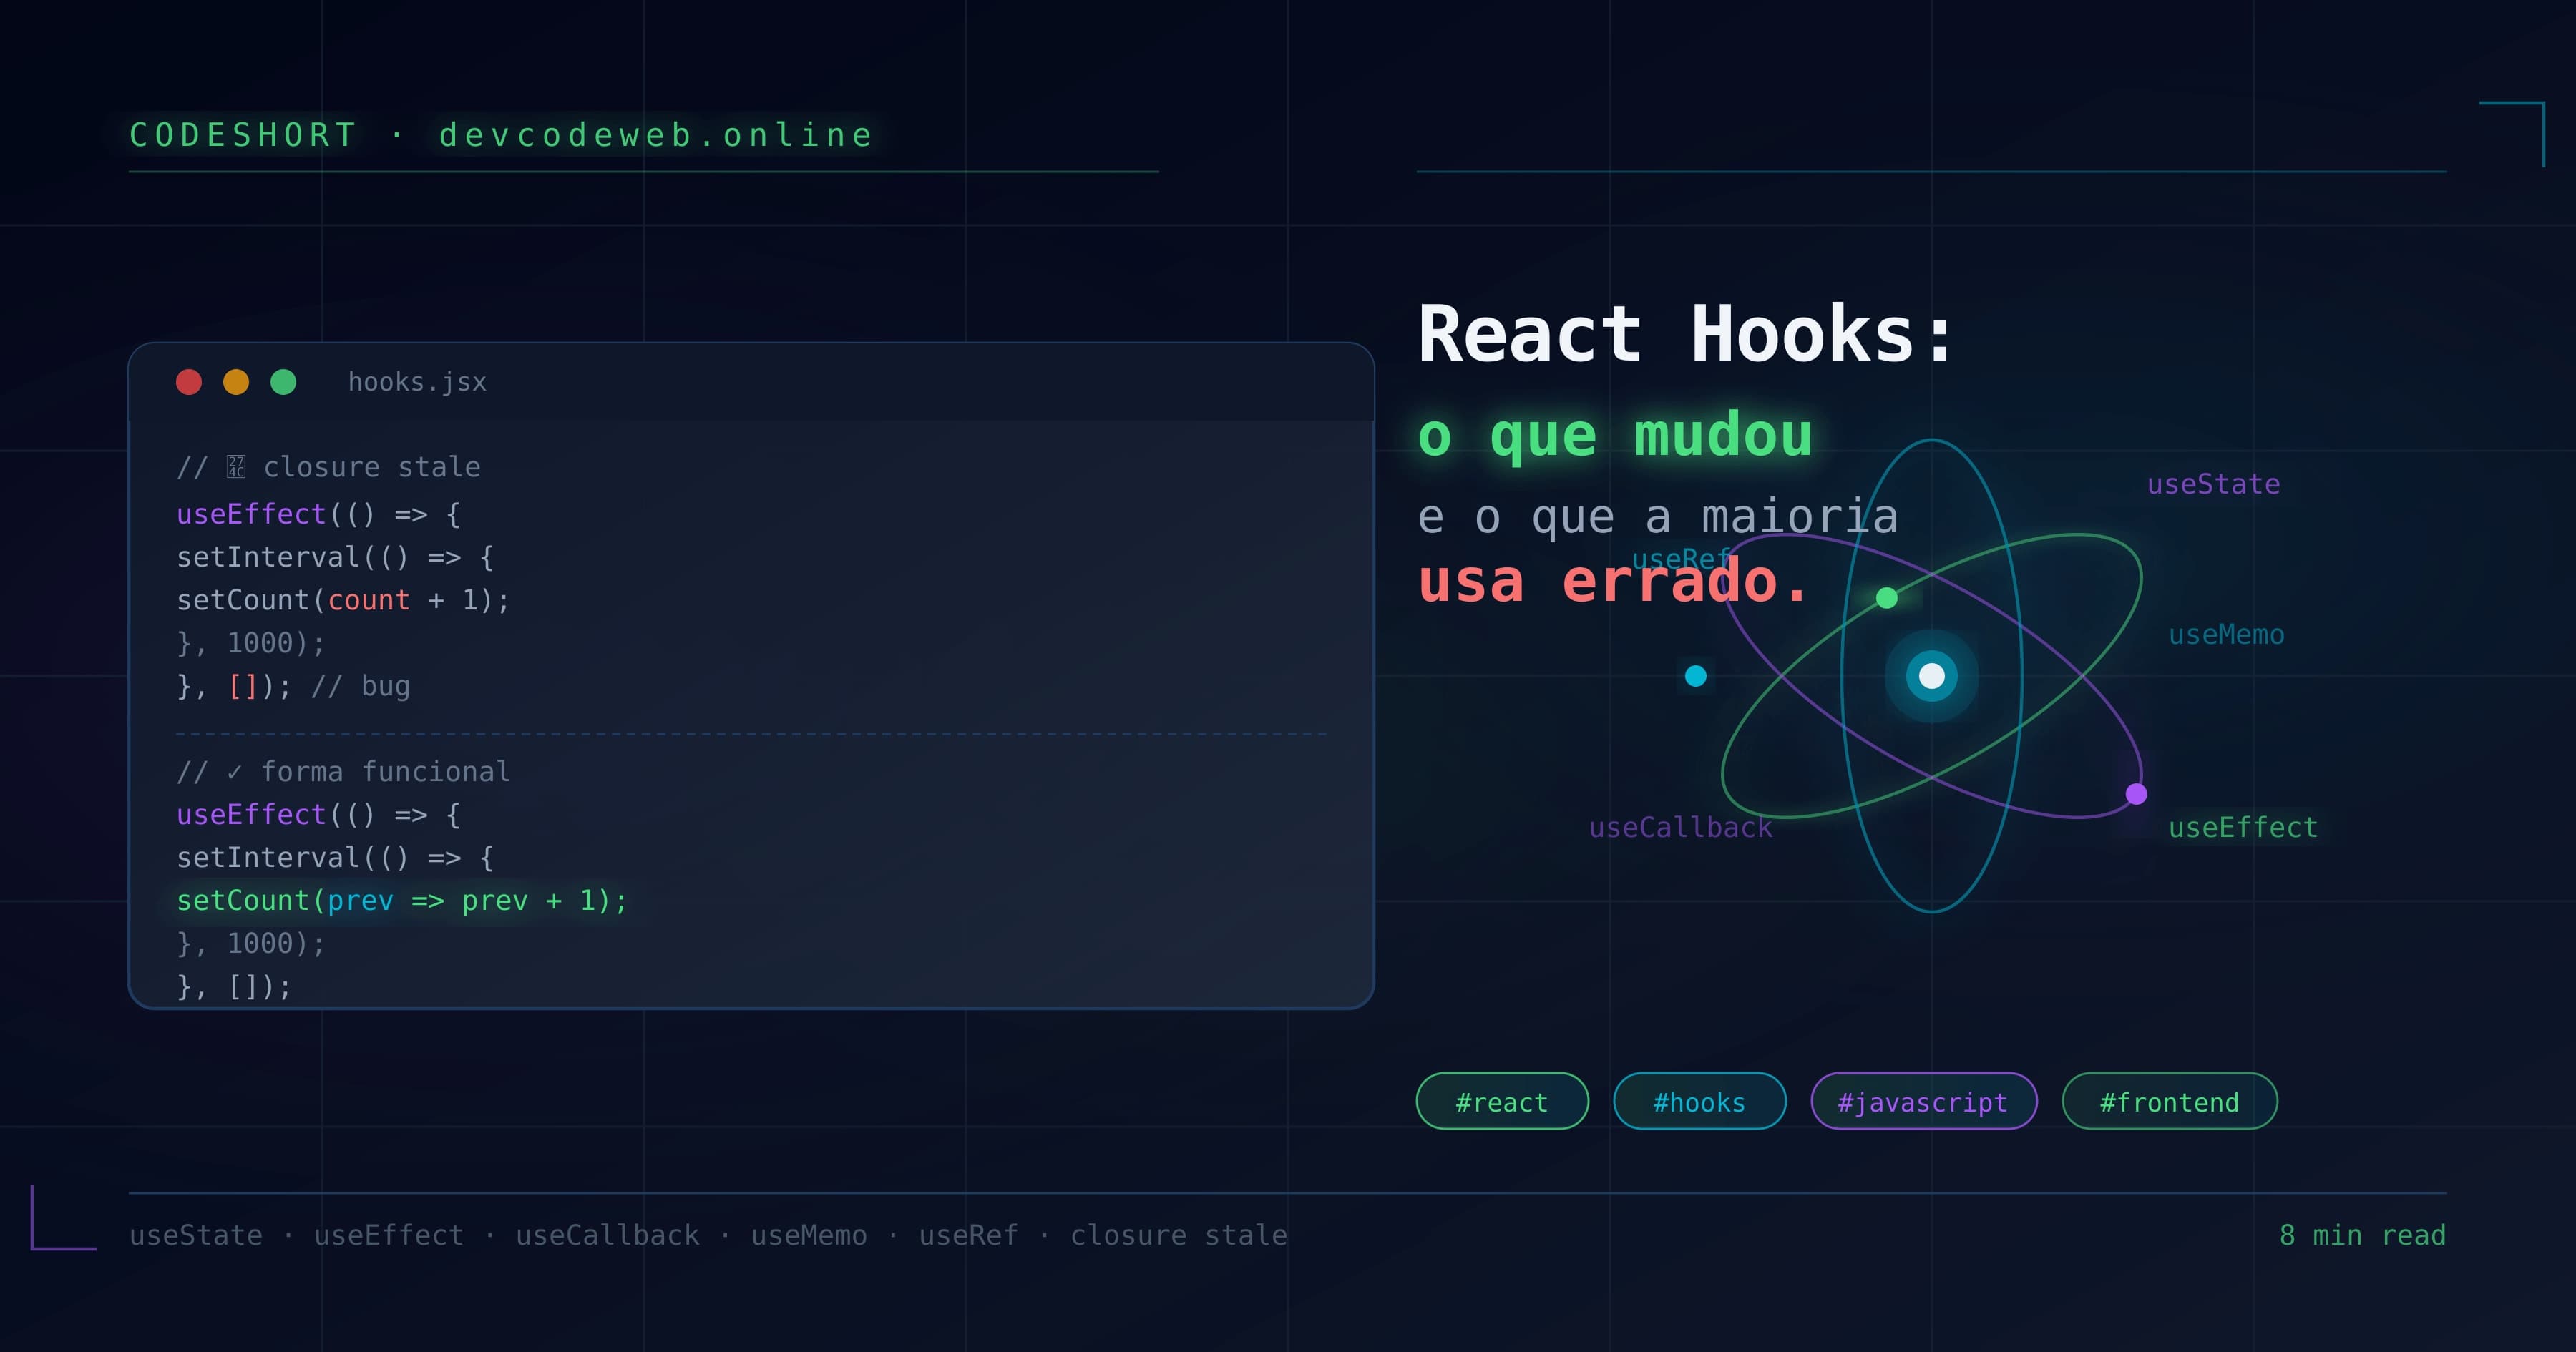Click 'closure stale' in the footer
This screenshot has height=1352, width=2576.
(1179, 1235)
